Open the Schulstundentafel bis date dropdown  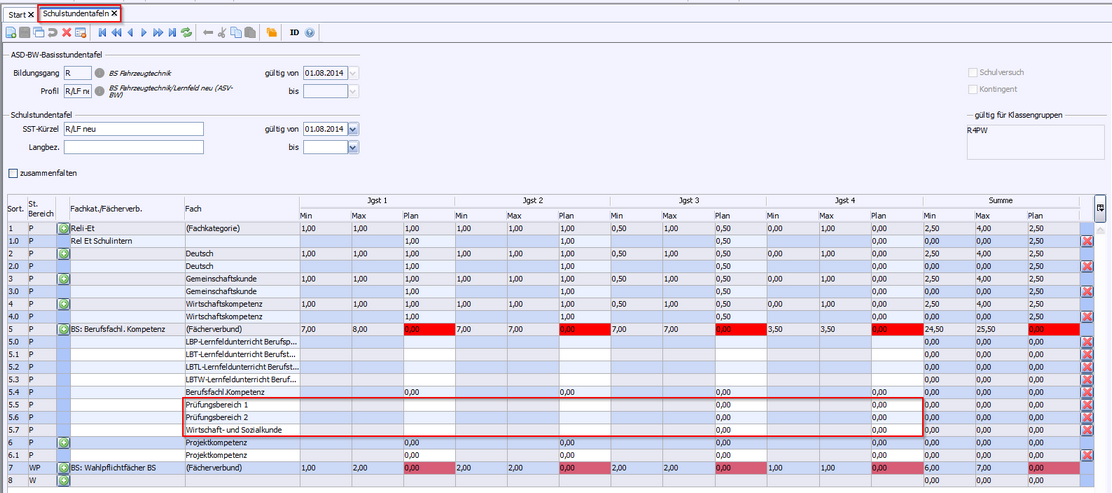pyautogui.click(x=353, y=147)
